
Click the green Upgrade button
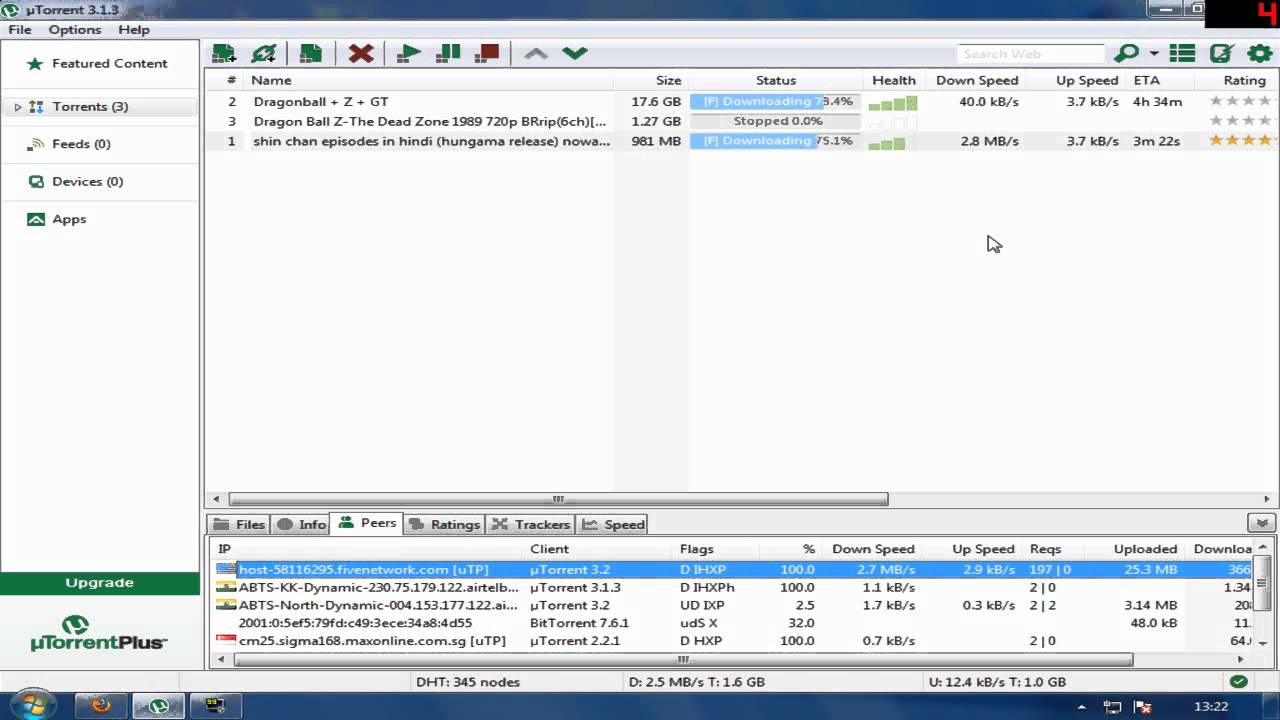click(x=100, y=583)
